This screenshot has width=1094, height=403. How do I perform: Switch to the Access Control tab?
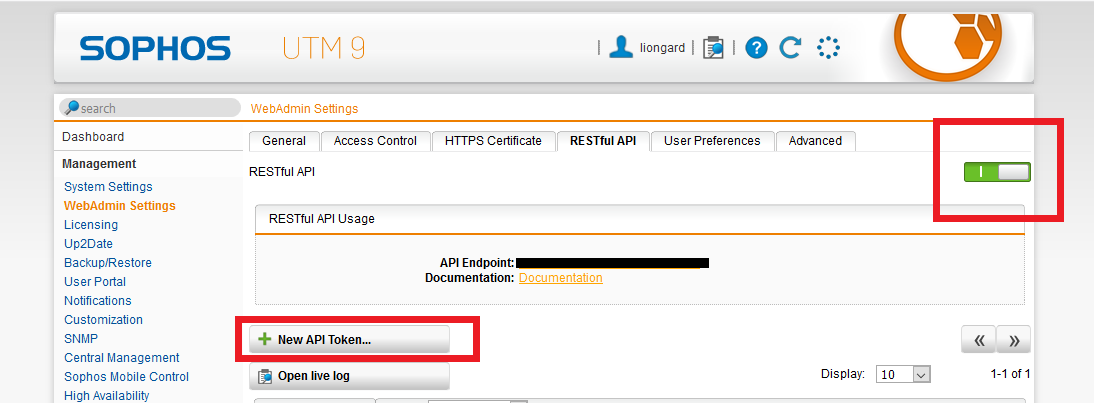pos(375,141)
